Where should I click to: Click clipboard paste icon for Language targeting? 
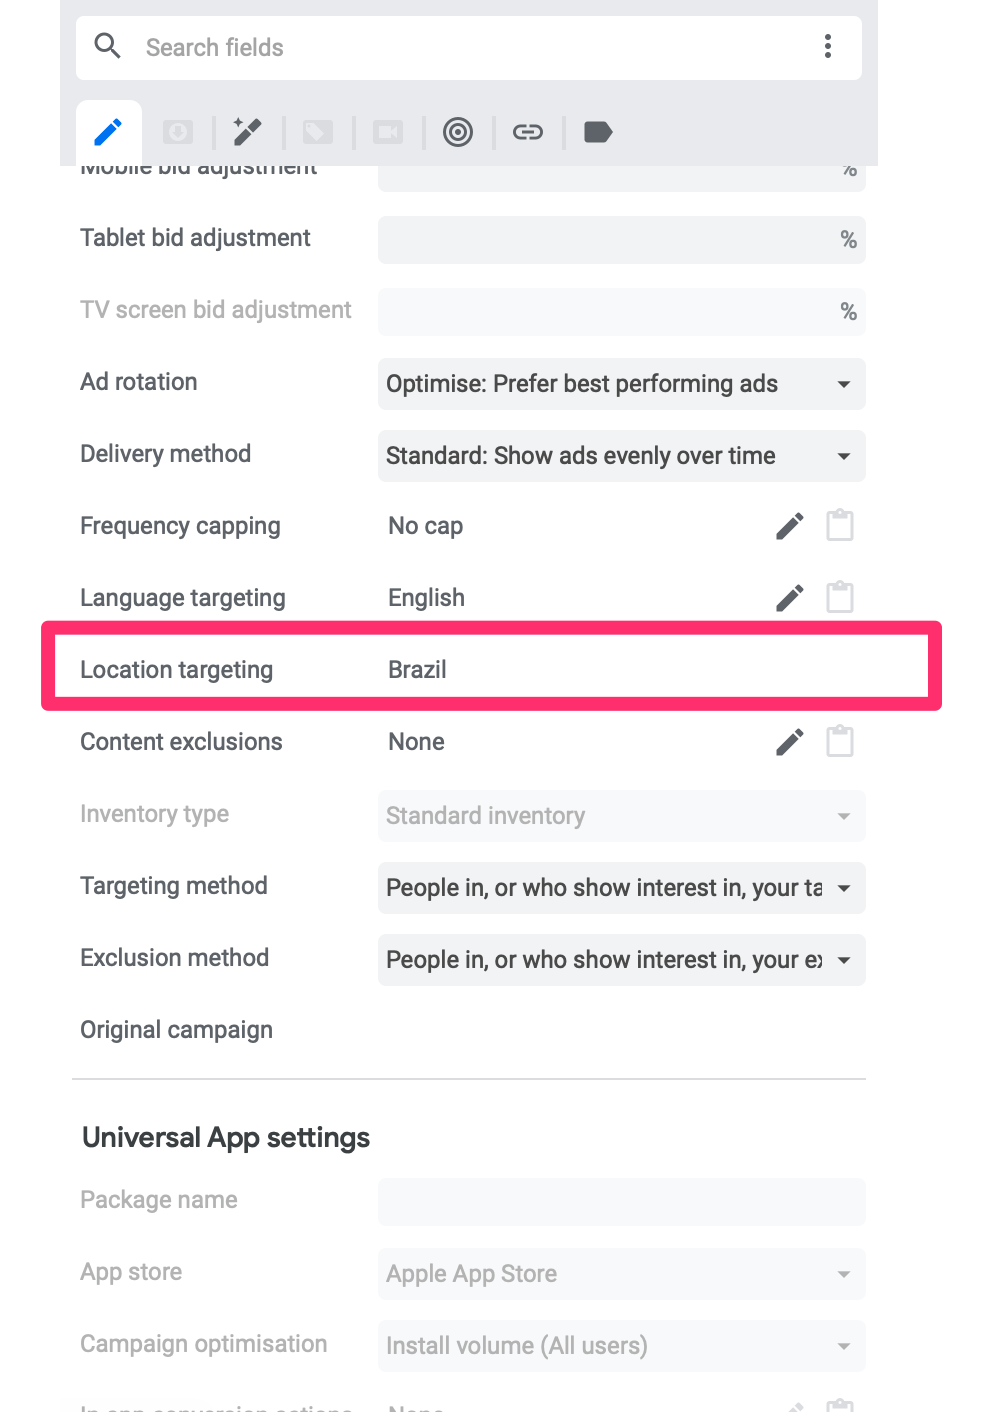pos(840,598)
